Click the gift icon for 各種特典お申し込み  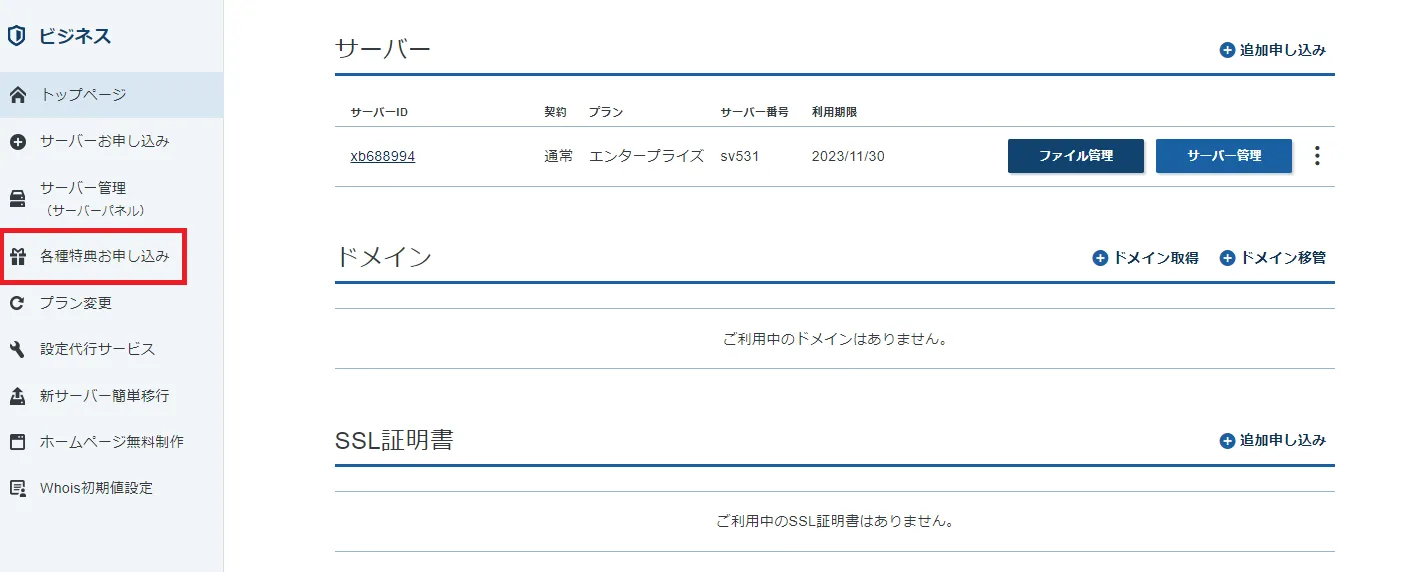point(17,257)
